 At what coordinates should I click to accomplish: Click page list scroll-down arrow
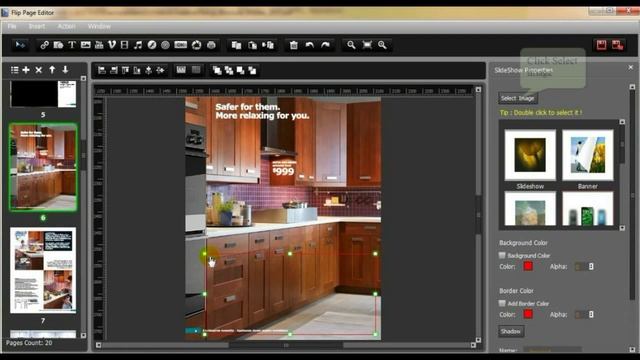pyautogui.click(x=83, y=336)
